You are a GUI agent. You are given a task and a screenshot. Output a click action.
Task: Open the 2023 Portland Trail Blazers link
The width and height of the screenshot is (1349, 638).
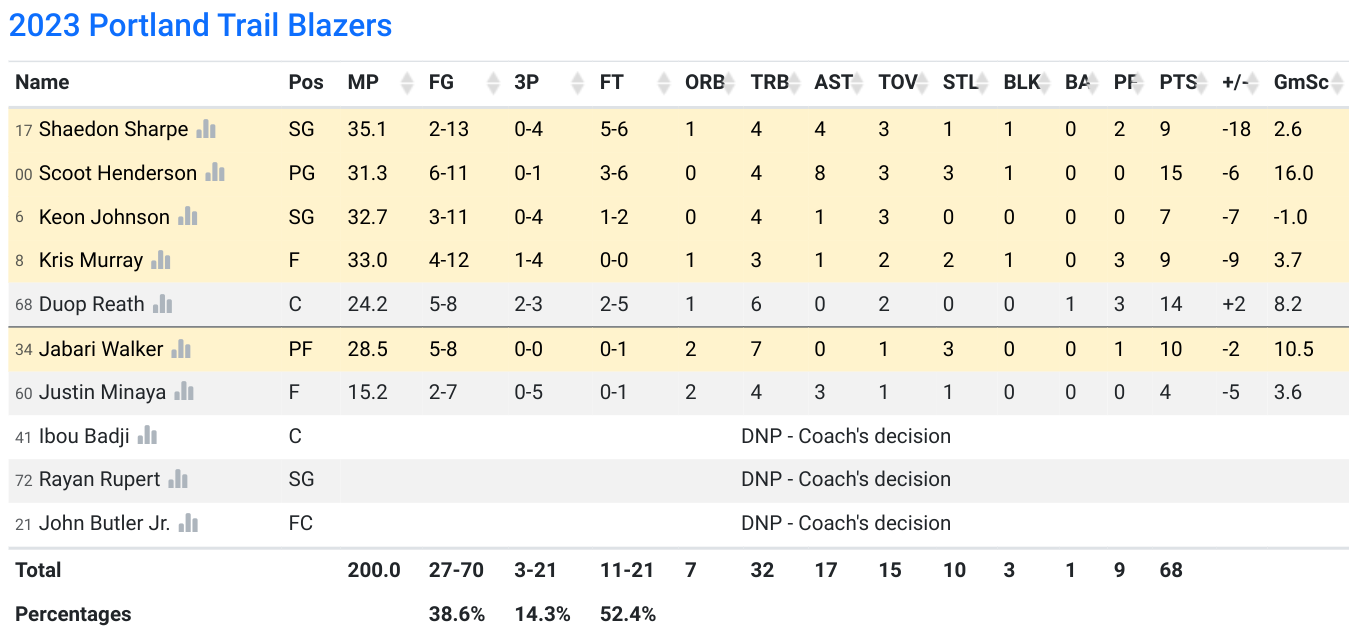pos(200,25)
